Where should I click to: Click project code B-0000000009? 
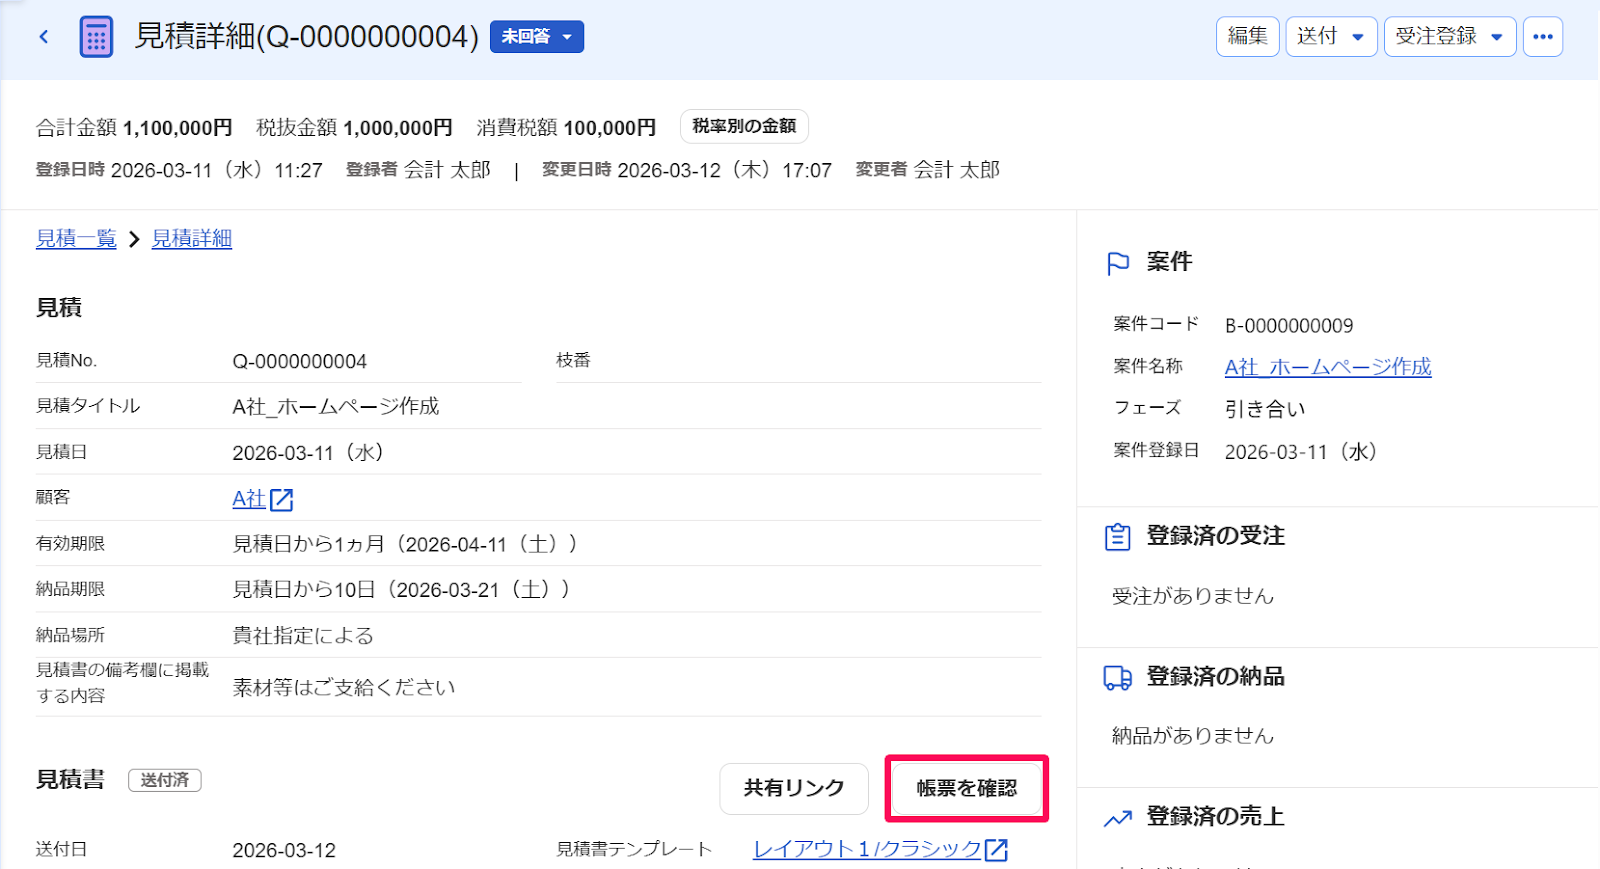coord(1289,326)
